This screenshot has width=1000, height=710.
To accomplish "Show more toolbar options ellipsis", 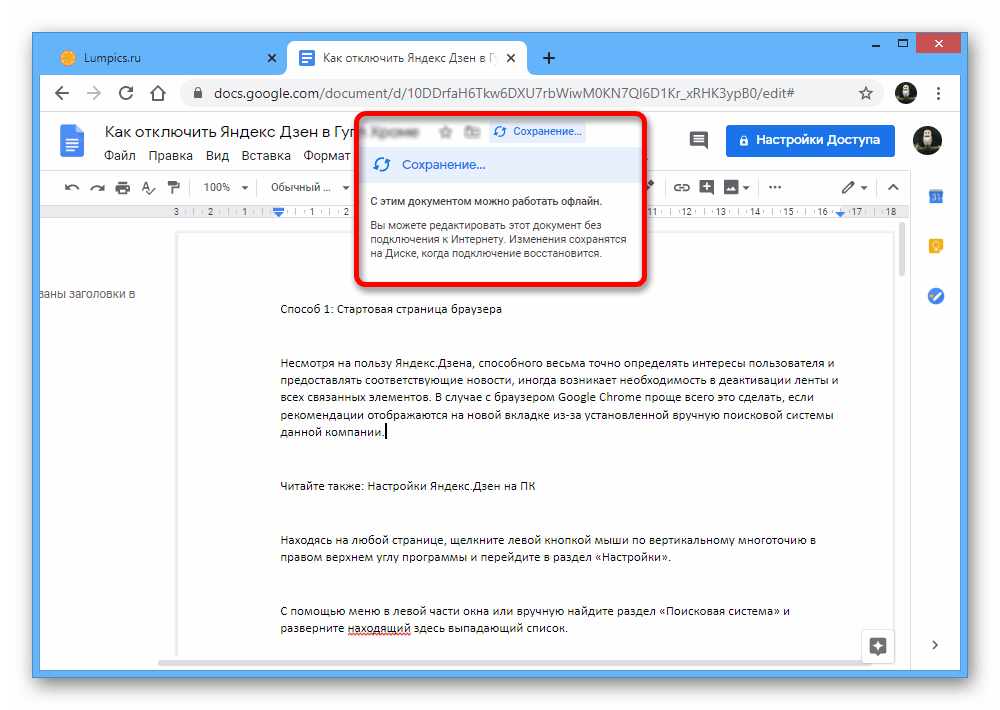I will tap(775, 188).
